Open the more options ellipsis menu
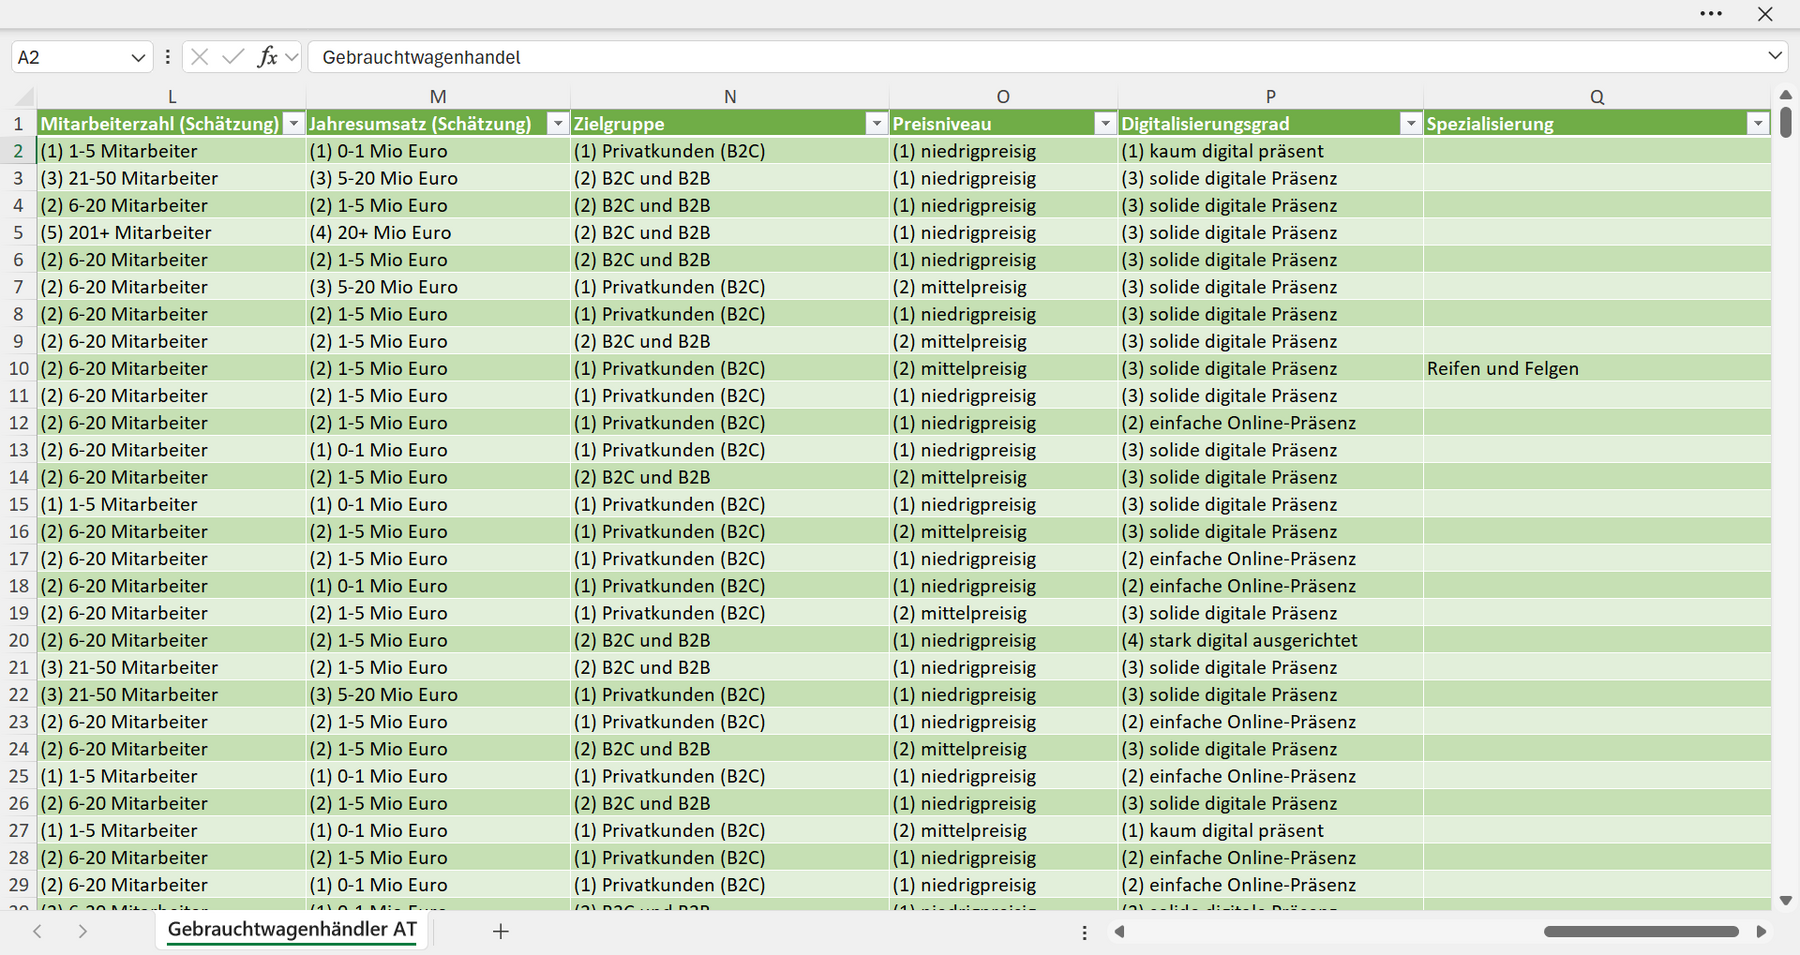Viewport: 1800px width, 955px height. [1711, 14]
